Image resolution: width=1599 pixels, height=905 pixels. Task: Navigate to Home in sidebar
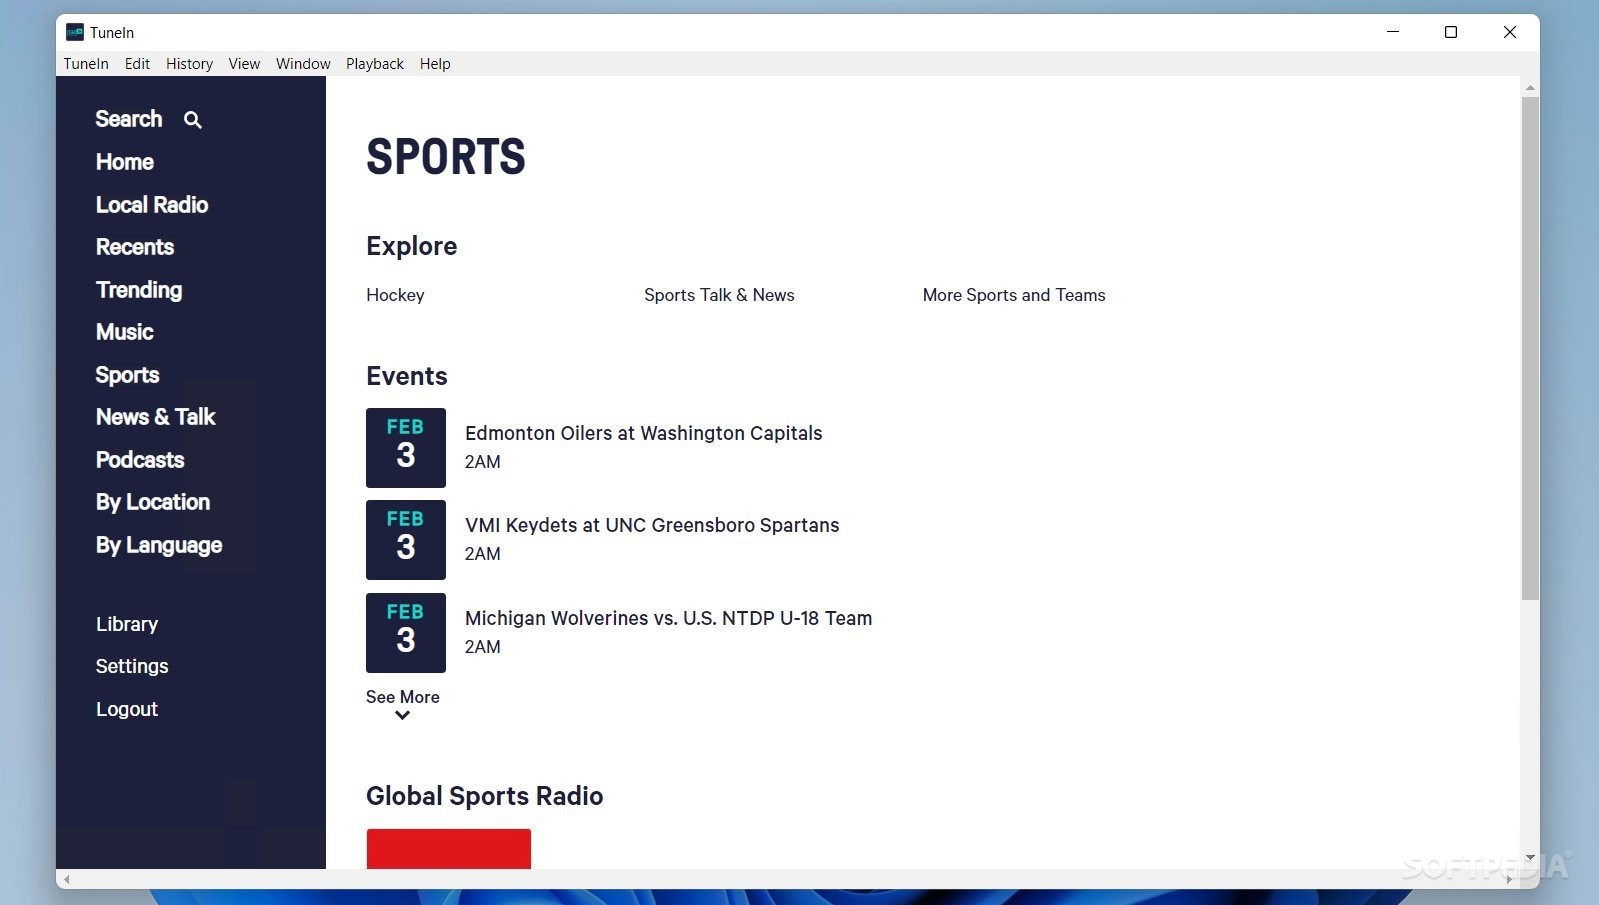(x=125, y=162)
